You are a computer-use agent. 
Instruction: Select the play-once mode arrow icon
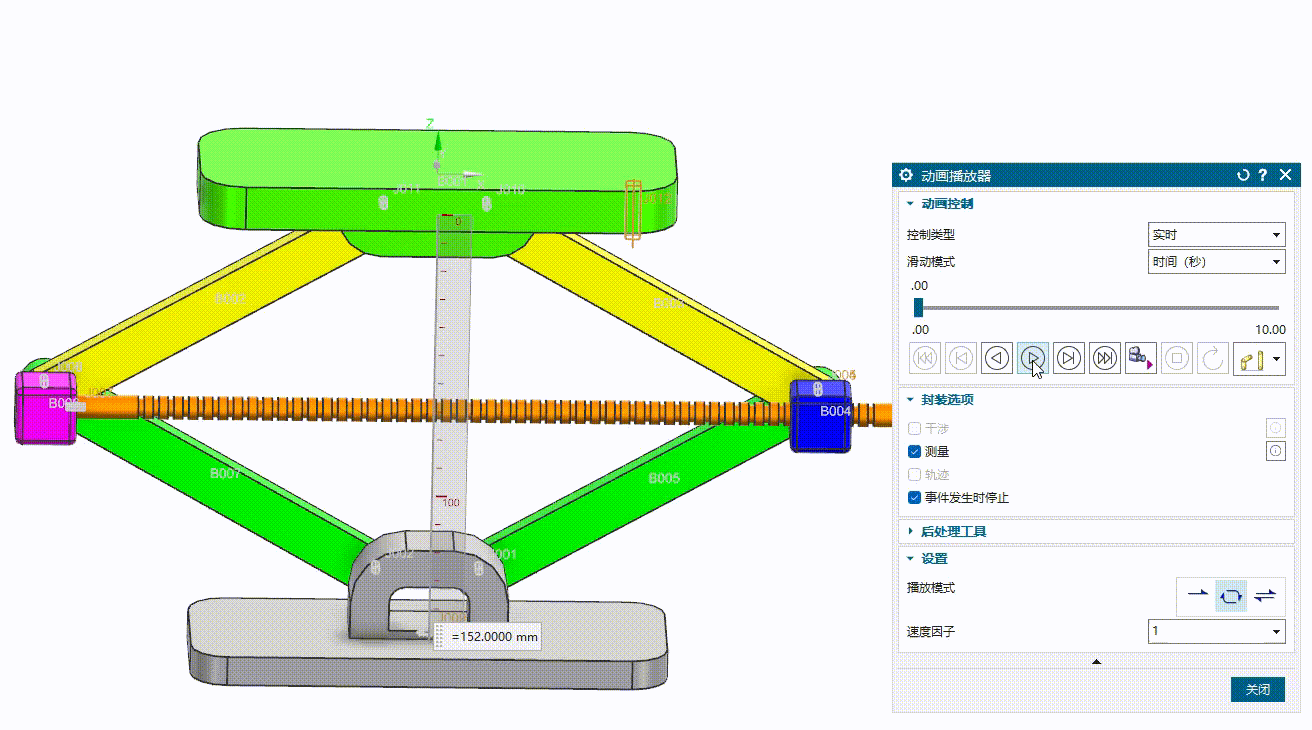coord(1197,595)
